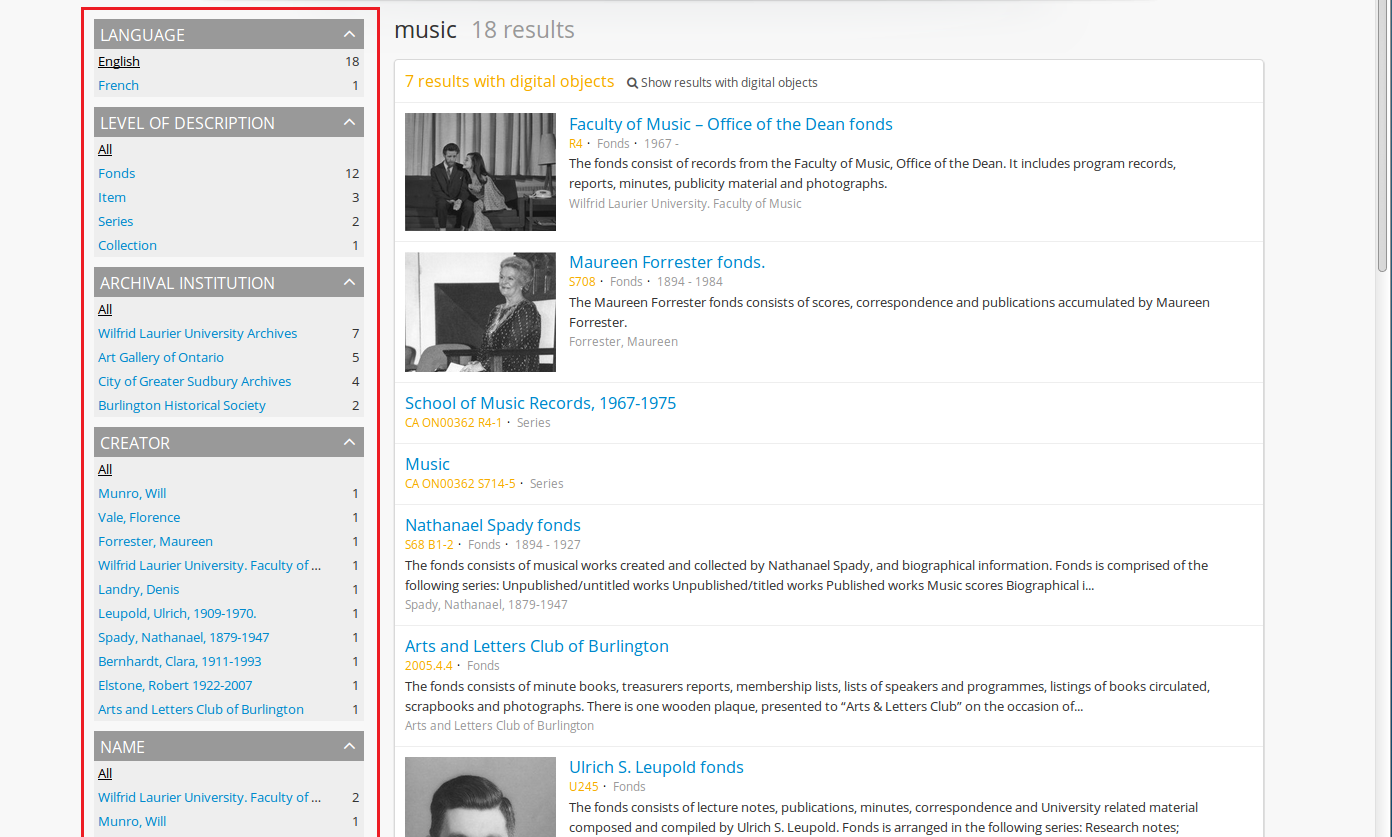The image size is (1392, 837).
Task: Filter by Fonds level of description
Action: click(x=116, y=174)
